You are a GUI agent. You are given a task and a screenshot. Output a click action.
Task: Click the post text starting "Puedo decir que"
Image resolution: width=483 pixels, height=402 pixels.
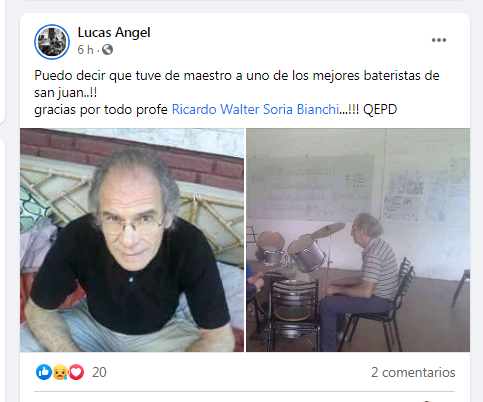(x=237, y=76)
